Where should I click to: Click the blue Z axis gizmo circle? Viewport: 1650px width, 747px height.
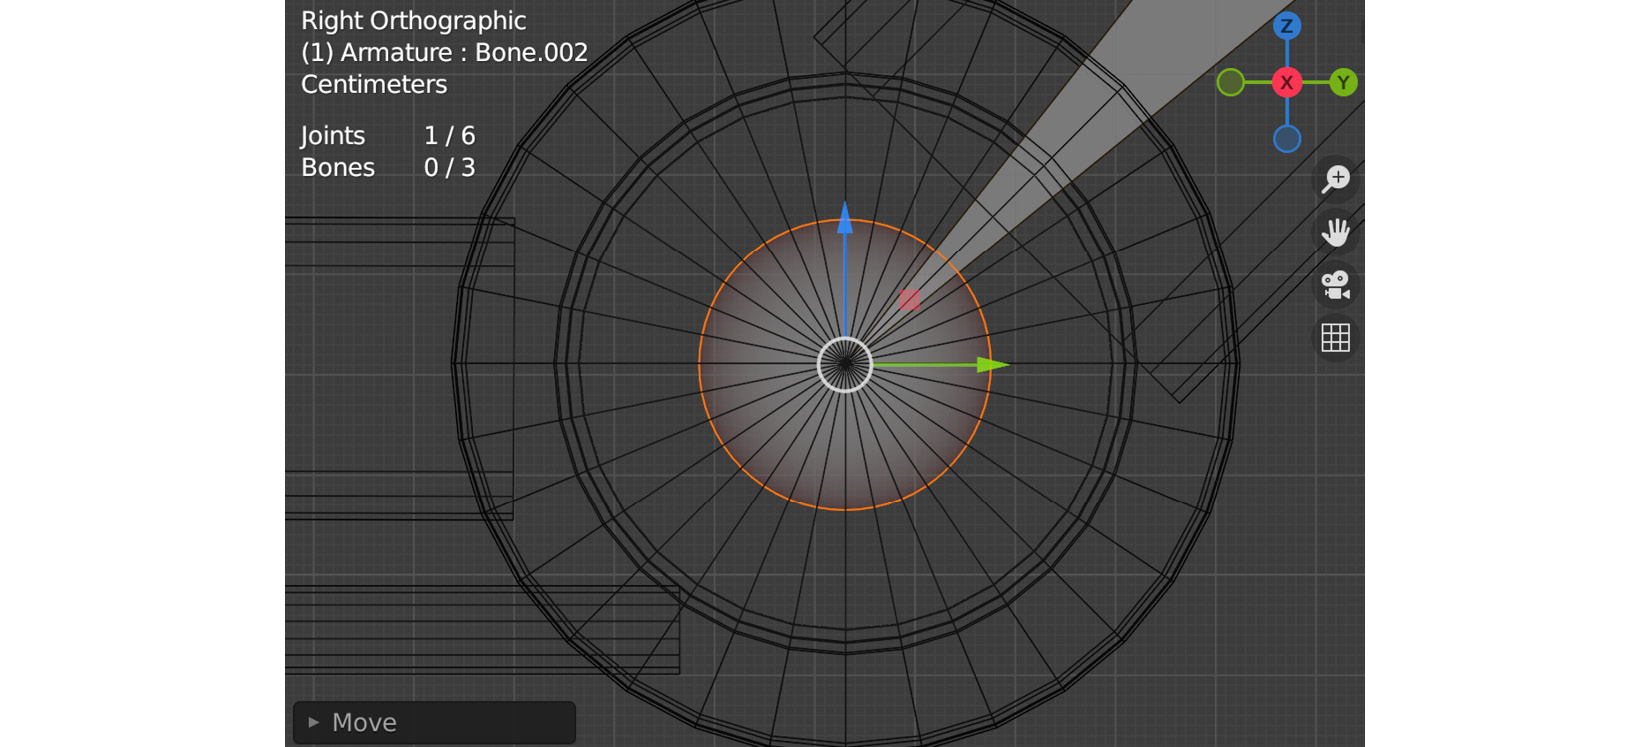tap(1287, 26)
